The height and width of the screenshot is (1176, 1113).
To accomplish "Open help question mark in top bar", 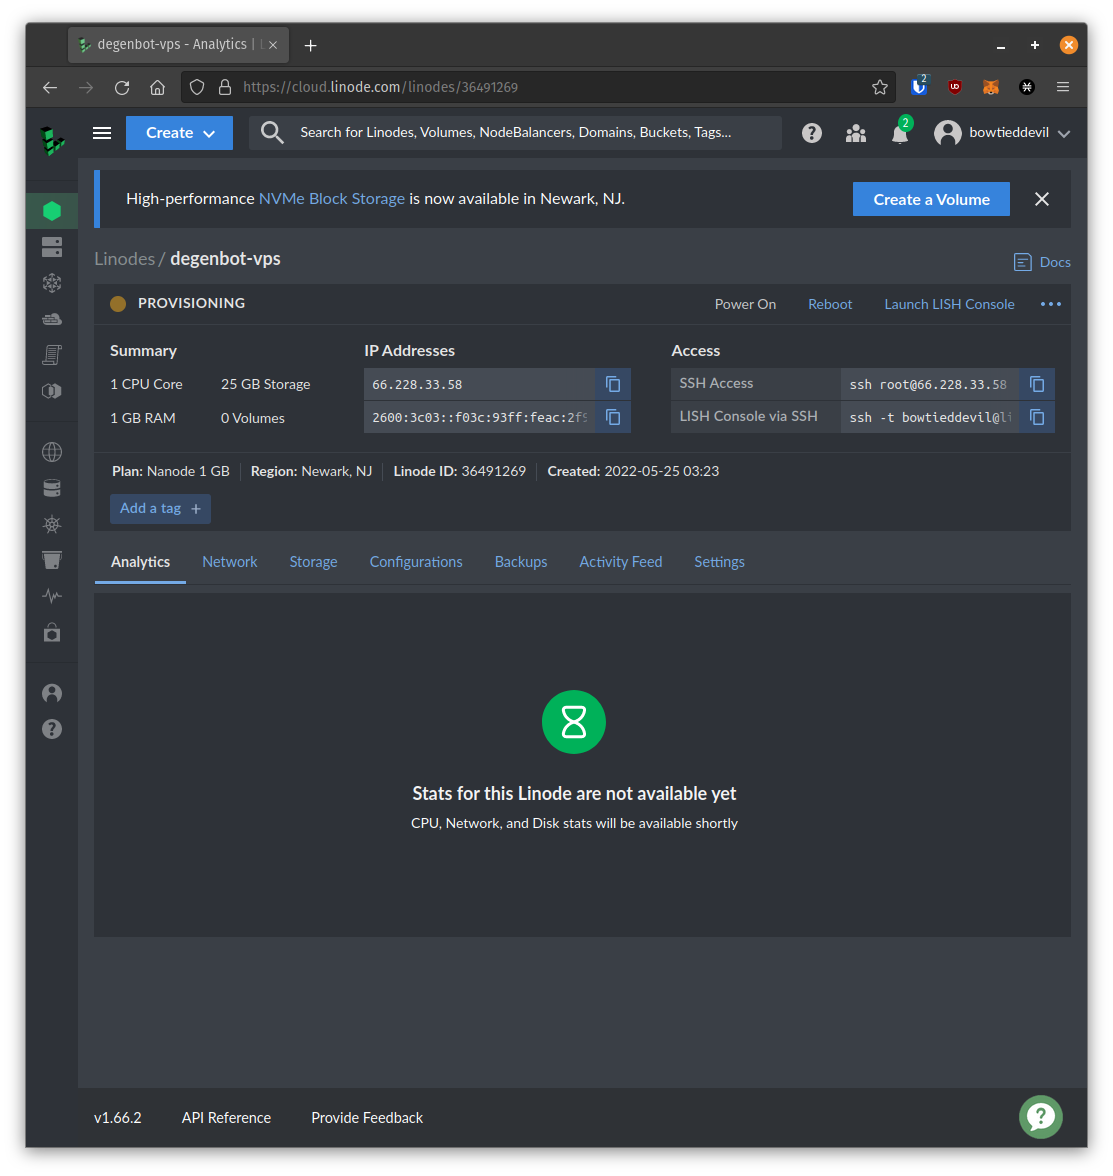I will click(812, 134).
